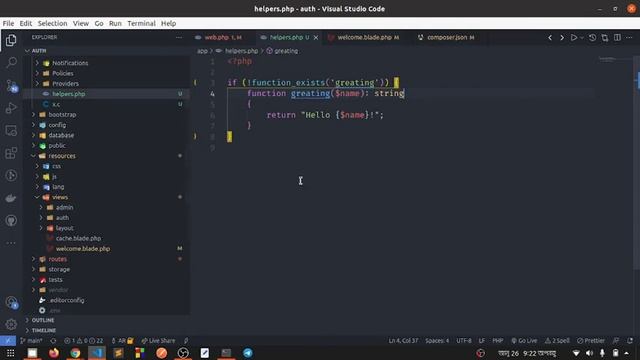Open the File menu
Viewport: 640px width, 360px height.
pyautogui.click(x=8, y=23)
